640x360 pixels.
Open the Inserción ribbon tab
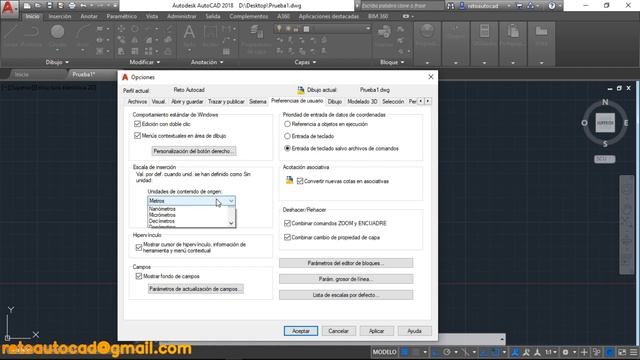coord(60,16)
